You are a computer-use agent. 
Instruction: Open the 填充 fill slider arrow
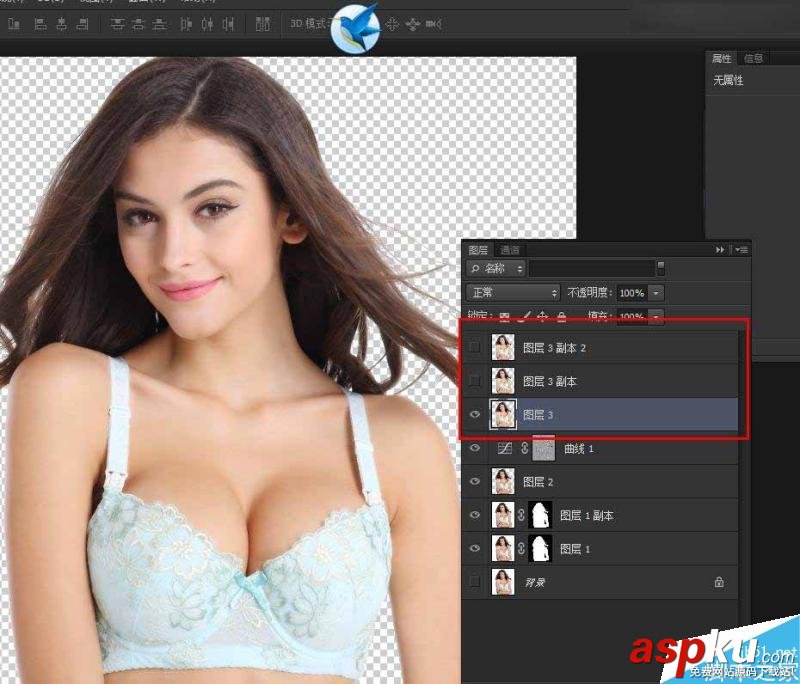coord(656,316)
